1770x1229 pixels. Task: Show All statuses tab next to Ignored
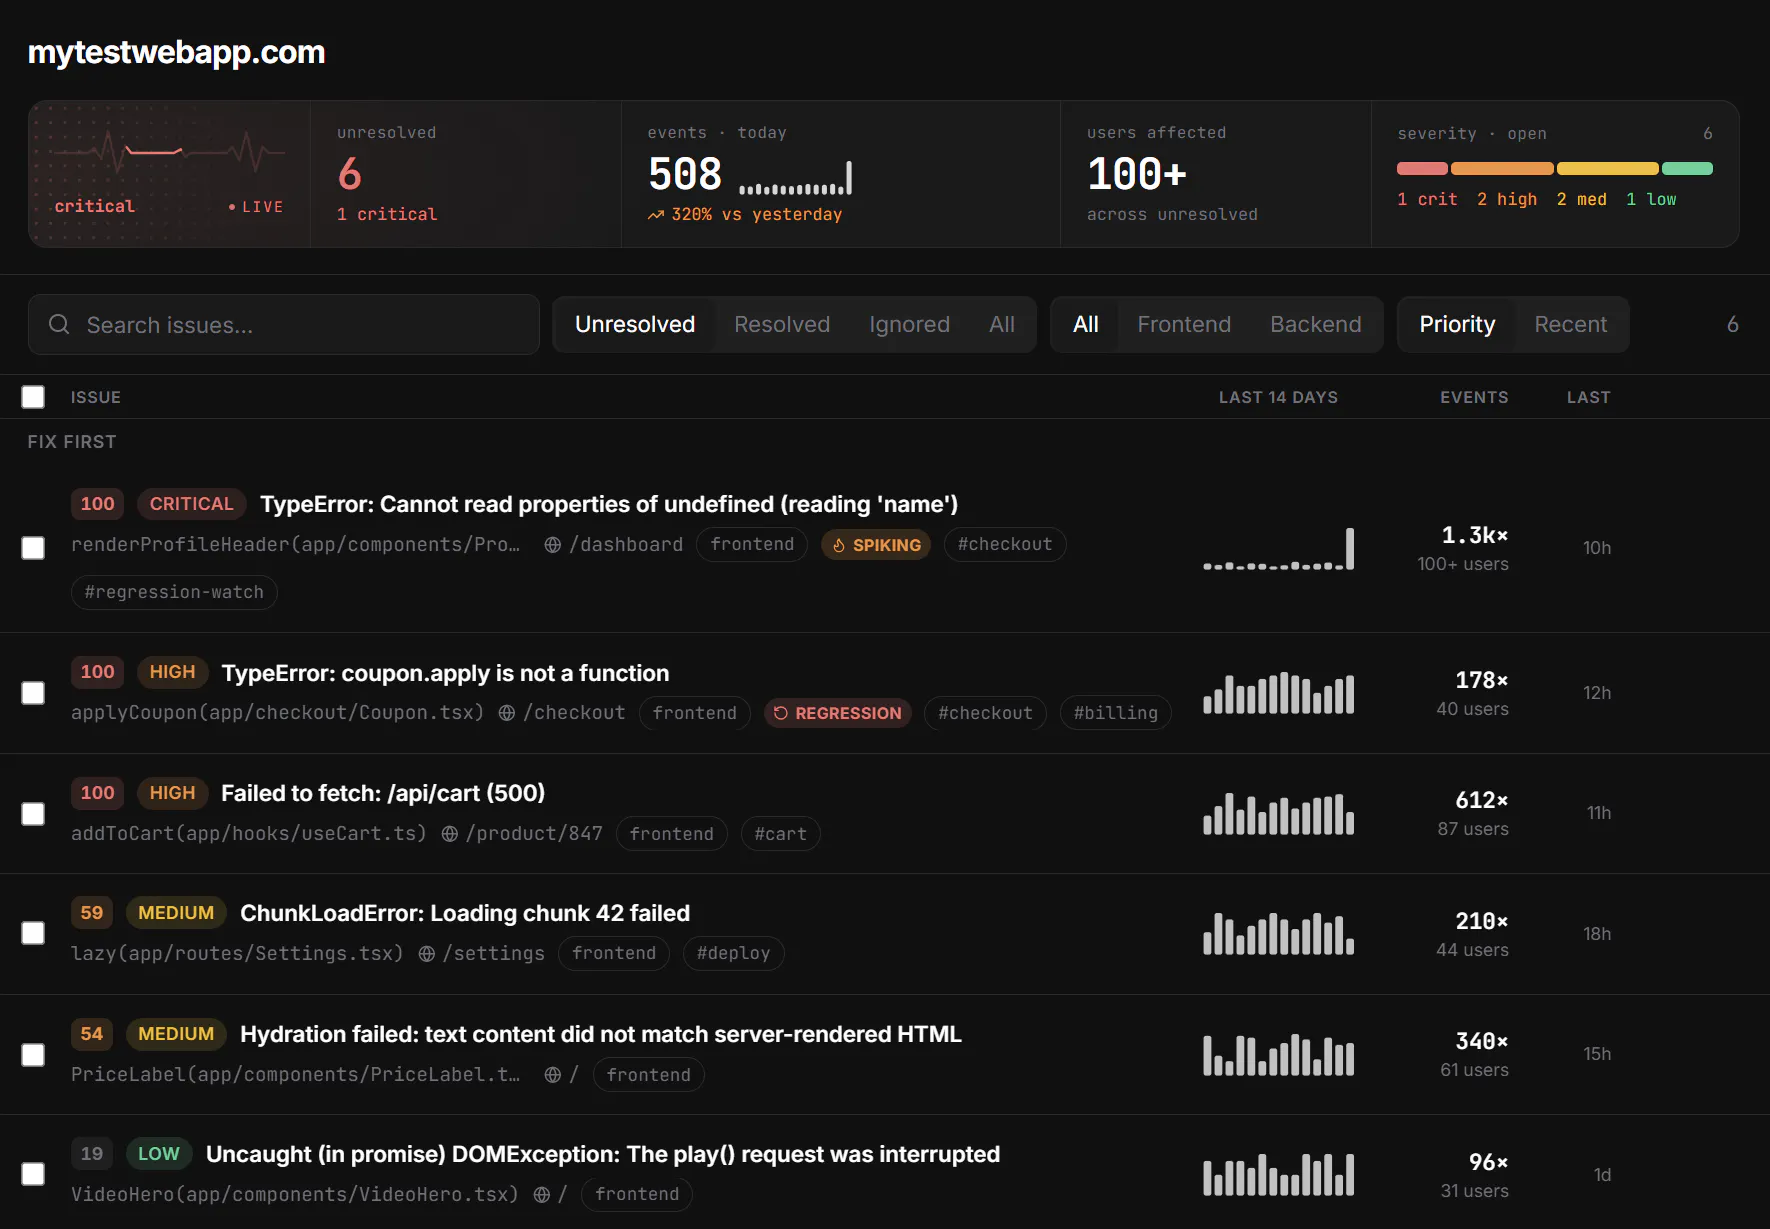pyautogui.click(x=1002, y=324)
